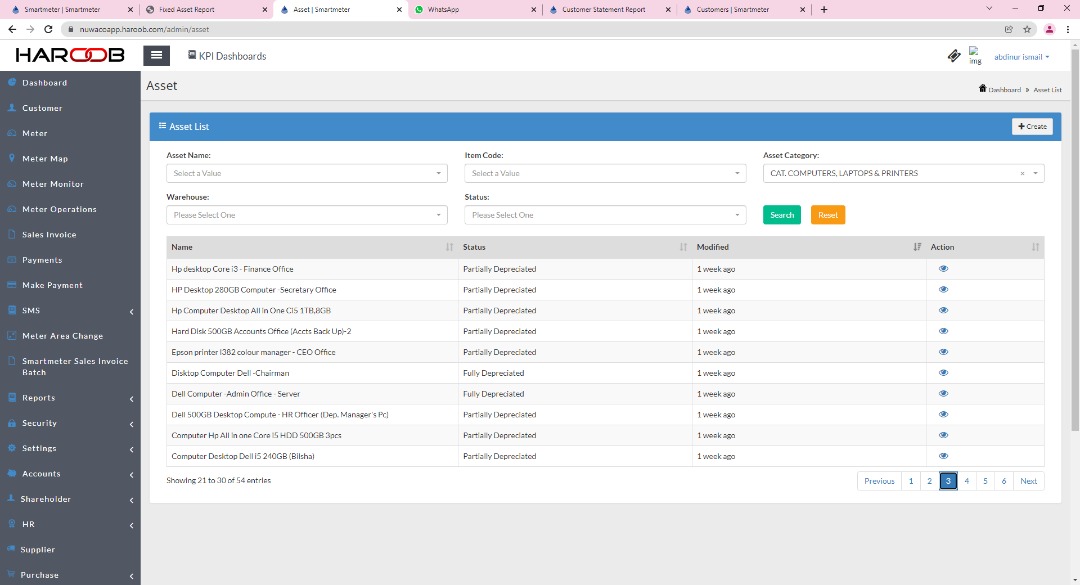
Task: Switch to Fixed Asset Report browser tab
Action: [x=206, y=10]
